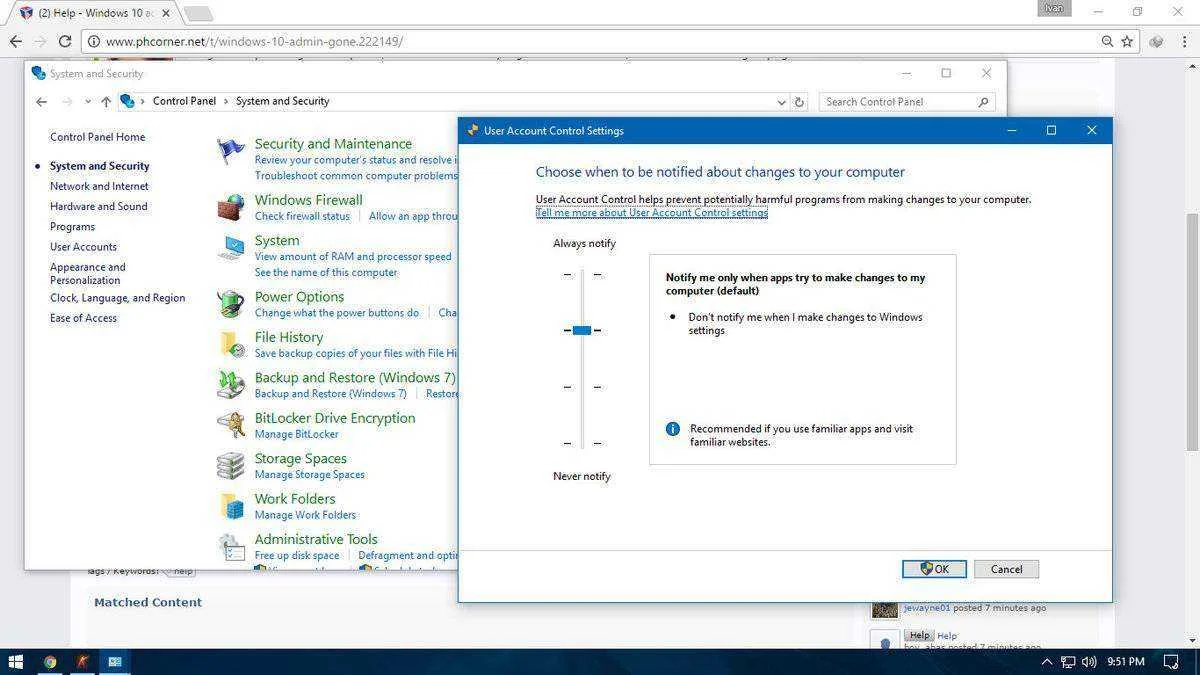Open Clock, Language, and Region category
Viewport: 1200px width, 675px height.
(117, 298)
